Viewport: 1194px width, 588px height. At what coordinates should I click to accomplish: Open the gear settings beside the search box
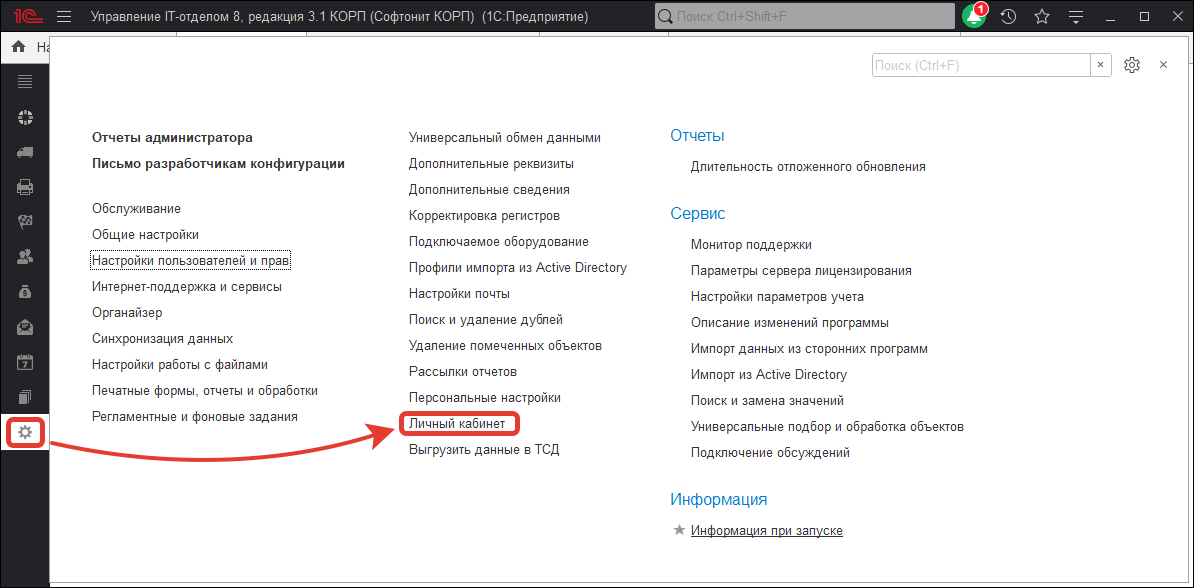pos(1132,64)
